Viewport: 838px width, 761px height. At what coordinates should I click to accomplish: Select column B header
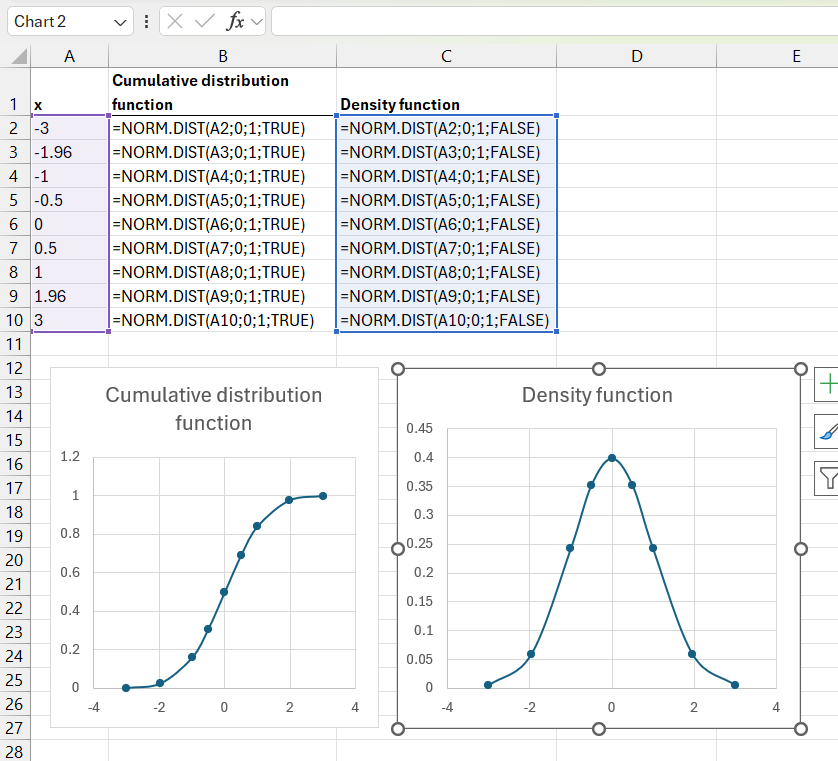click(222, 56)
